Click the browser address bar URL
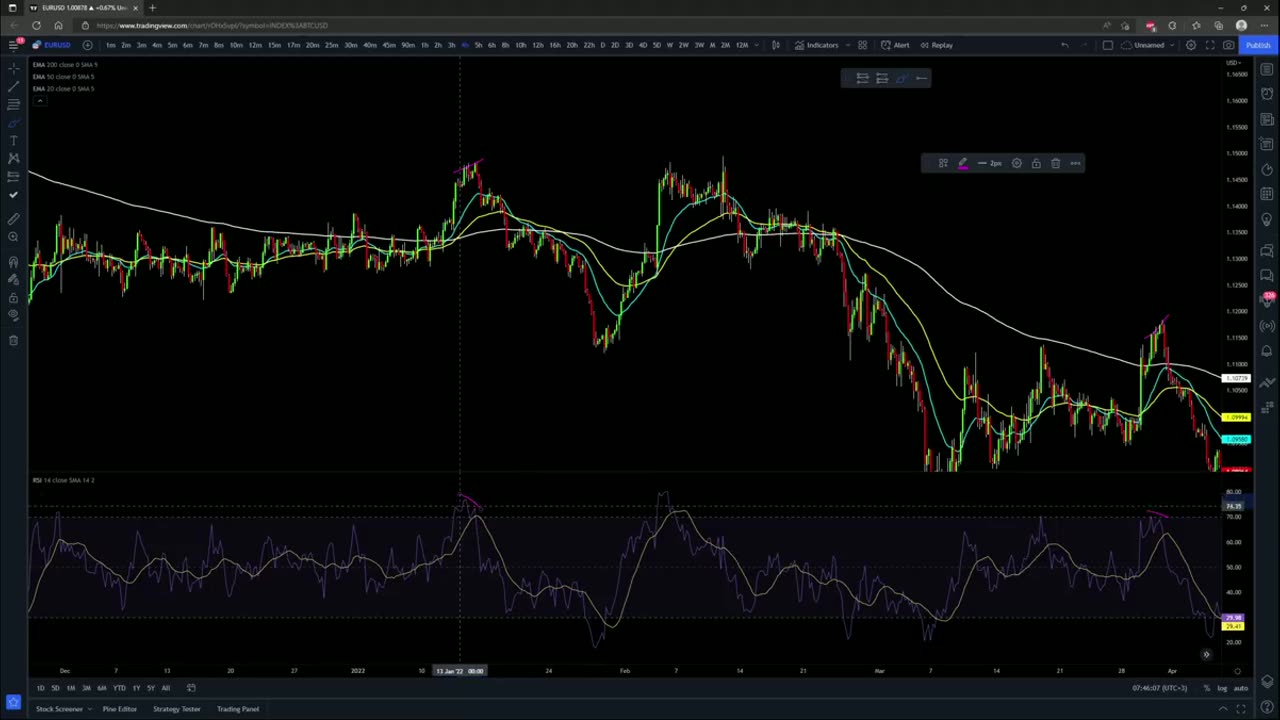 click(x=212, y=25)
